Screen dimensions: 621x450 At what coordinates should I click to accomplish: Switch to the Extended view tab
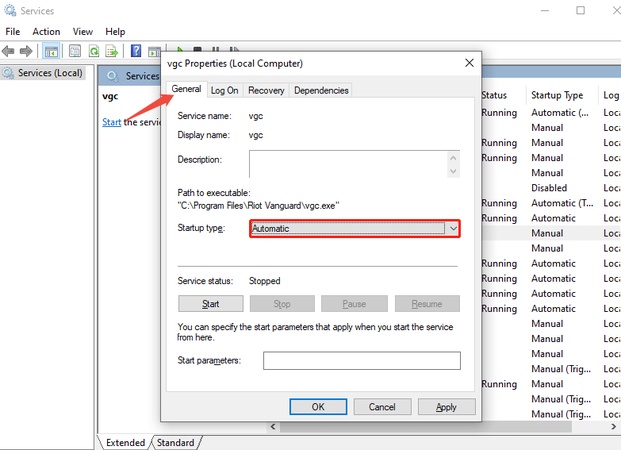(x=125, y=442)
